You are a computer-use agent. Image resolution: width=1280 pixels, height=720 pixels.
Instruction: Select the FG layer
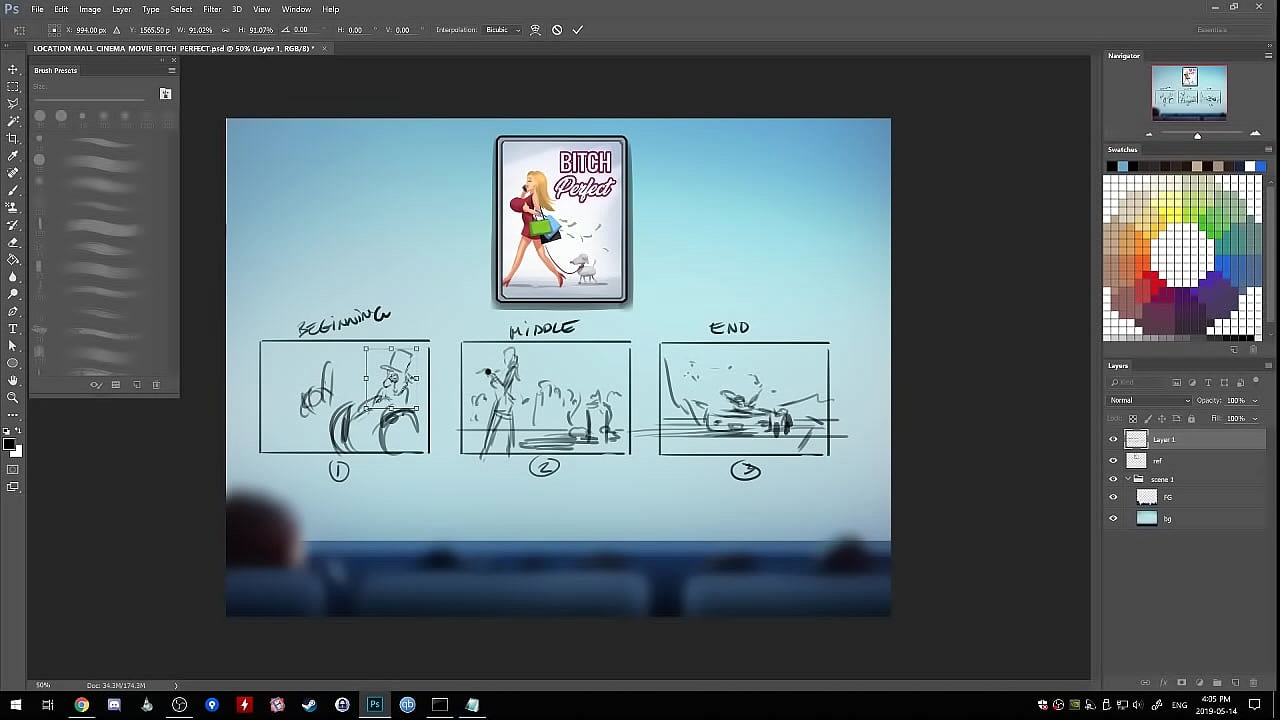(1167, 497)
